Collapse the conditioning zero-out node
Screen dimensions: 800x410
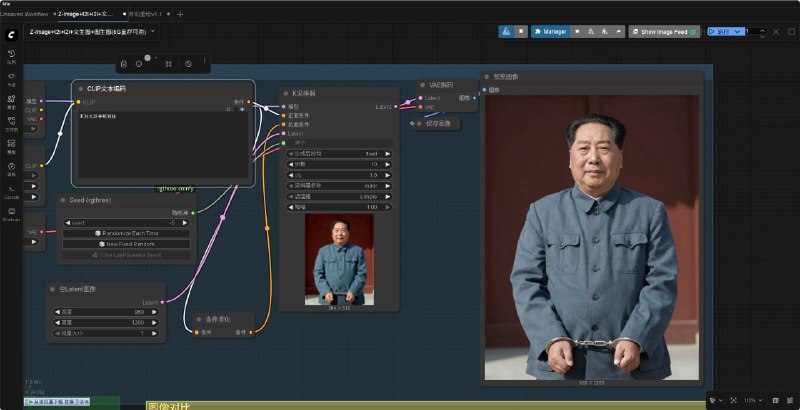199,319
